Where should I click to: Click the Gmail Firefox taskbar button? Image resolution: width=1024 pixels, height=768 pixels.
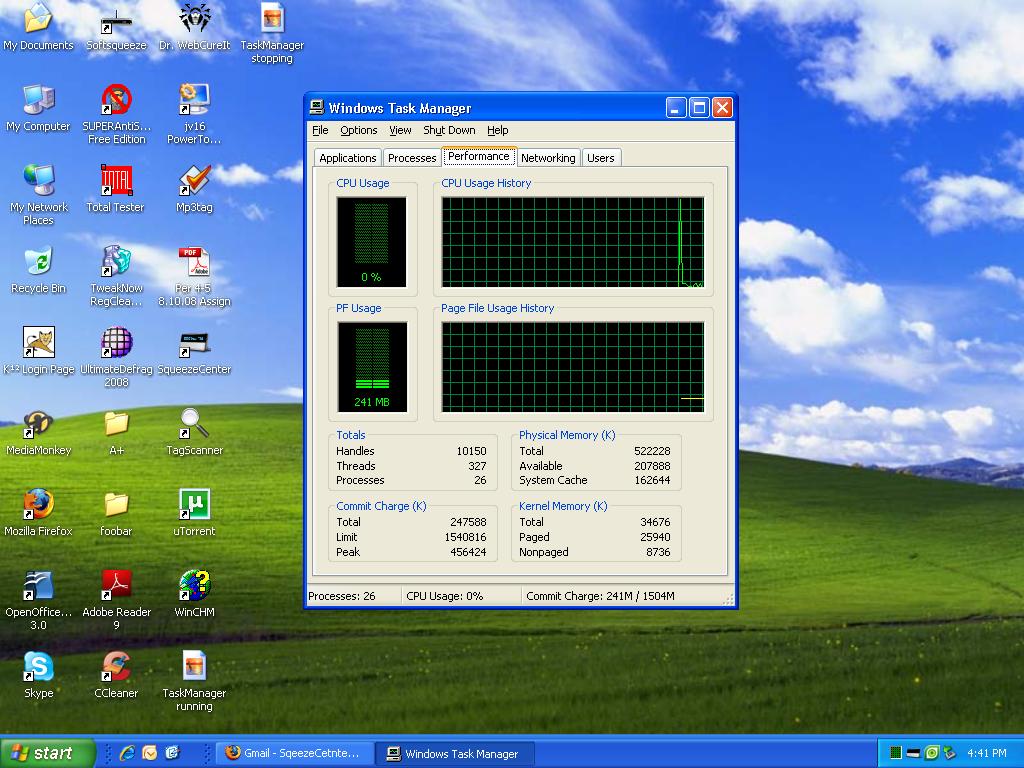point(294,753)
